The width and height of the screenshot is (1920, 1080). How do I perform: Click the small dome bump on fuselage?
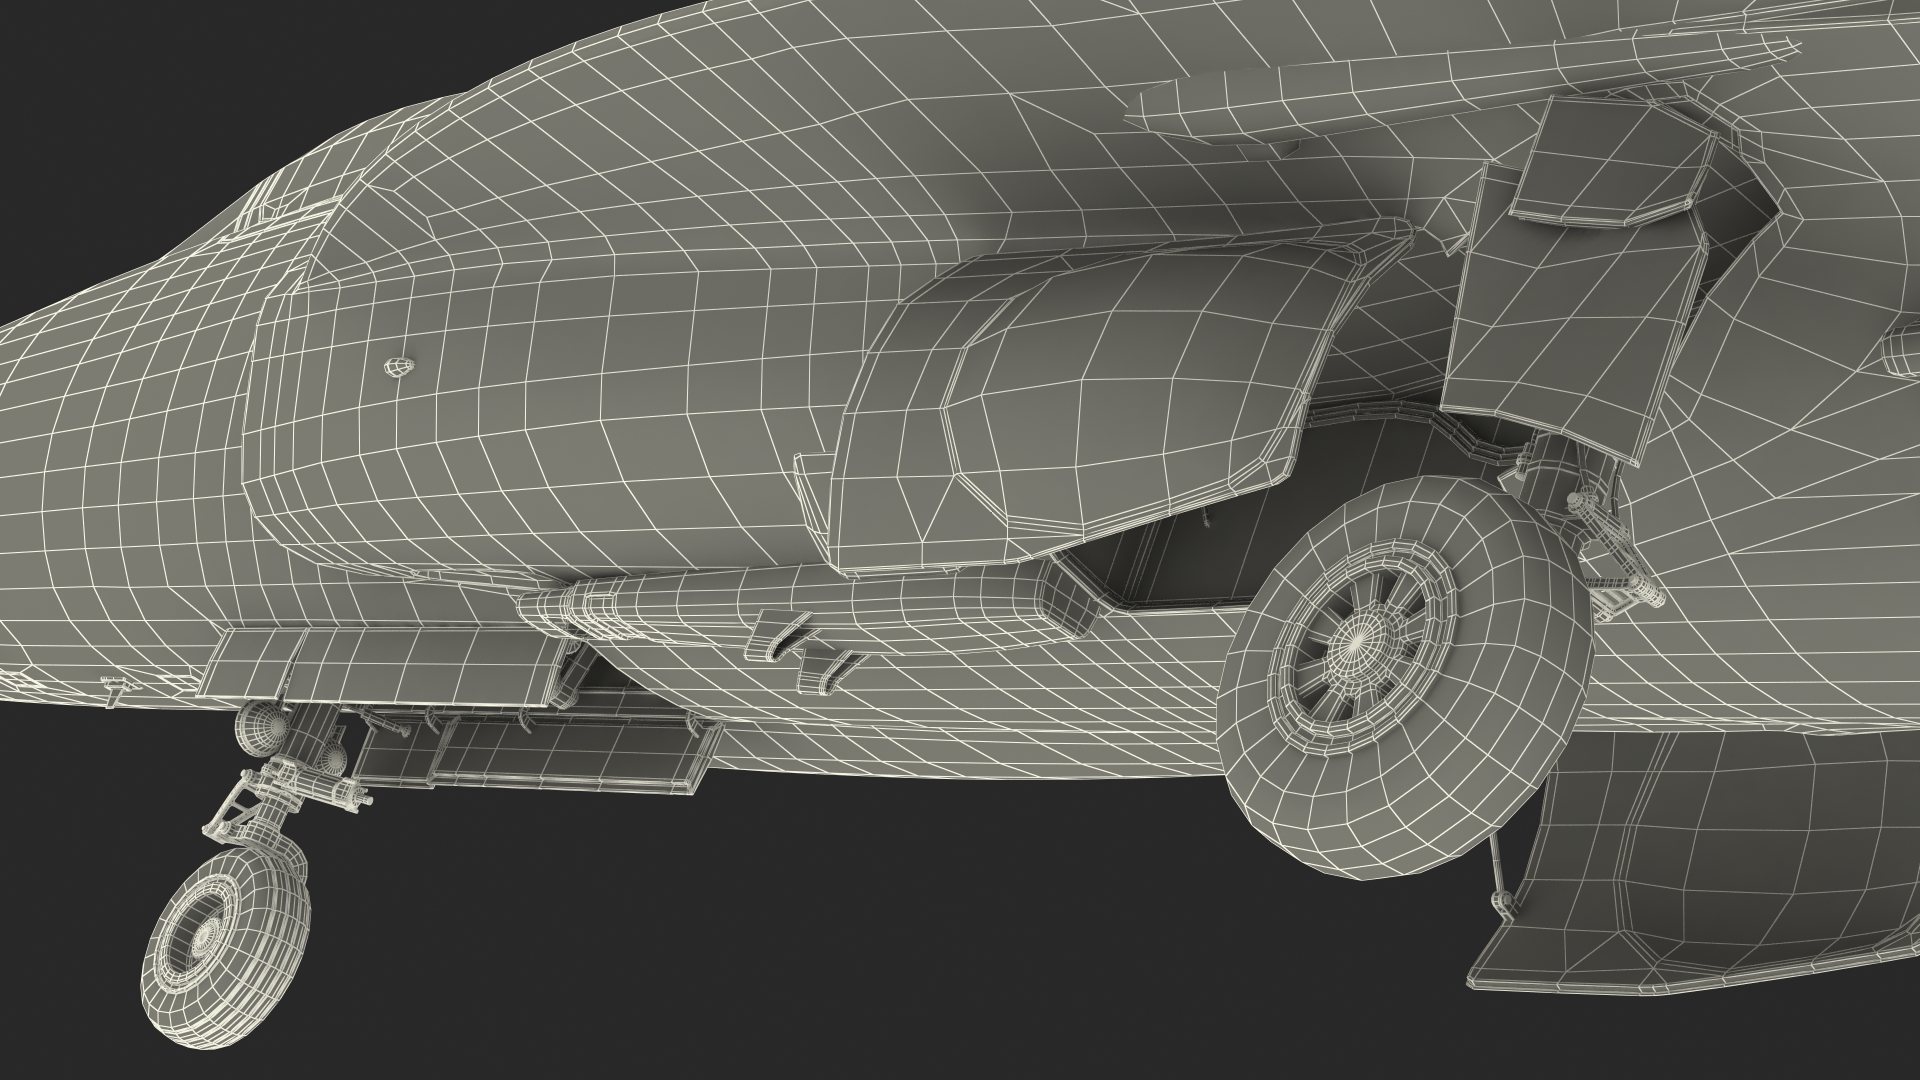click(398, 367)
